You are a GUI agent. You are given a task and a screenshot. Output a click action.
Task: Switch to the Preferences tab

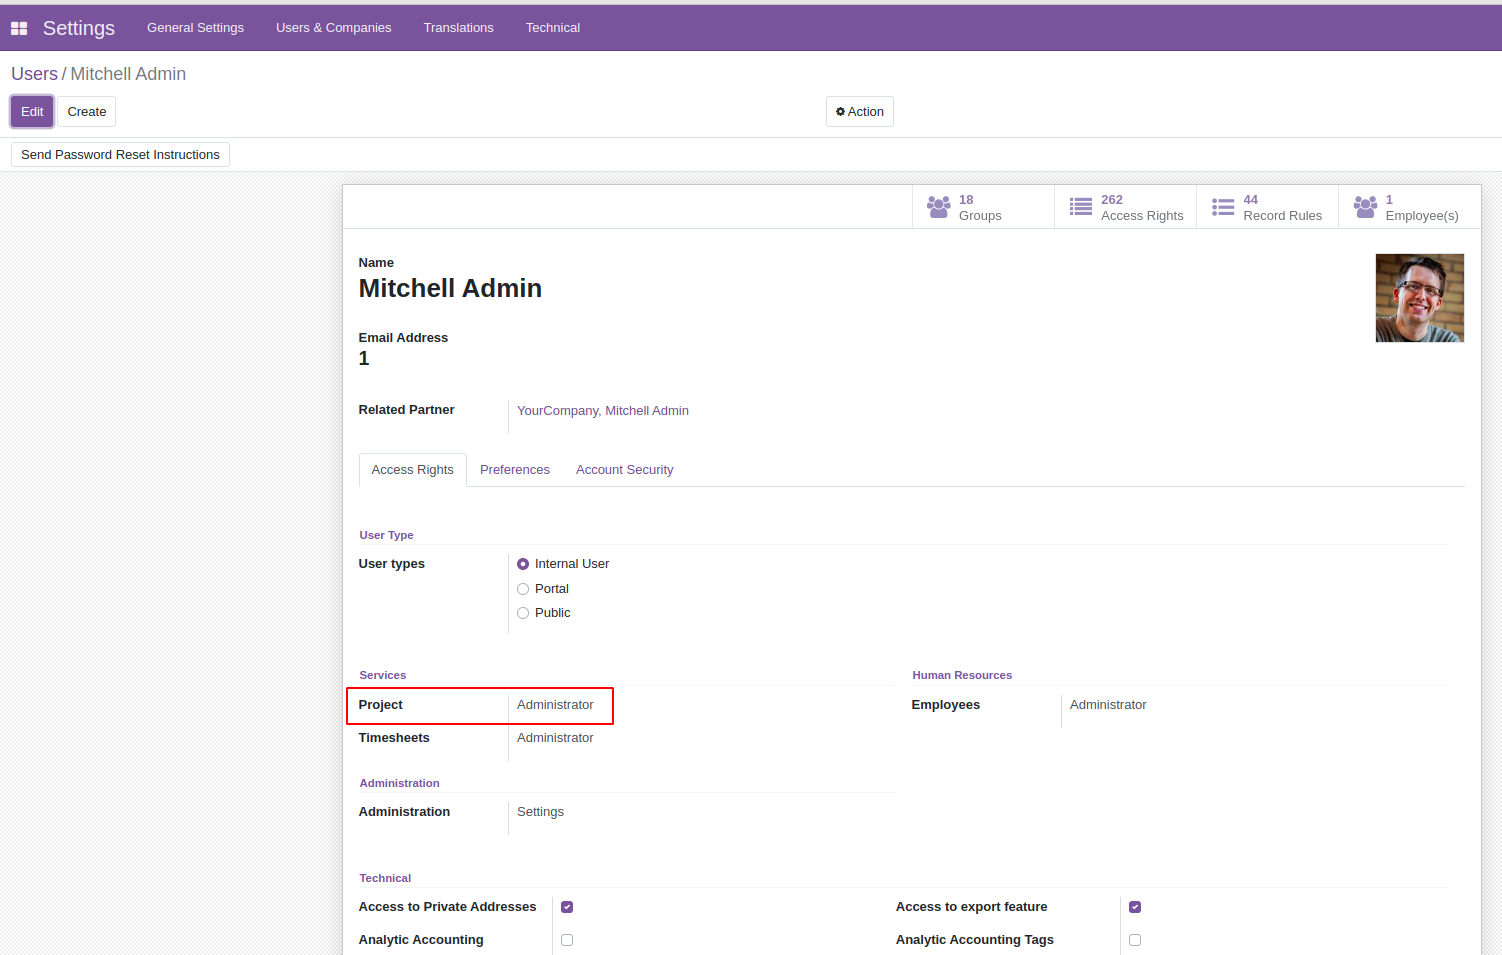(515, 470)
